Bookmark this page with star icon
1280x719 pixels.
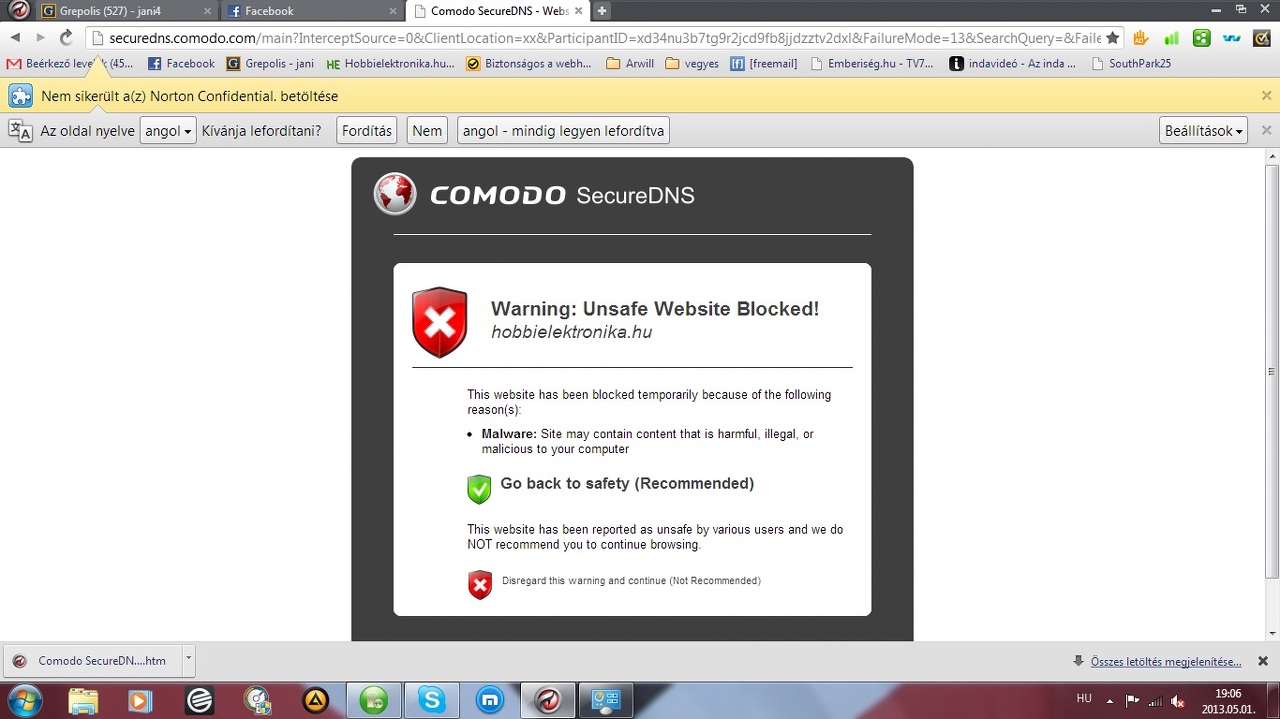[x=1112, y=38]
